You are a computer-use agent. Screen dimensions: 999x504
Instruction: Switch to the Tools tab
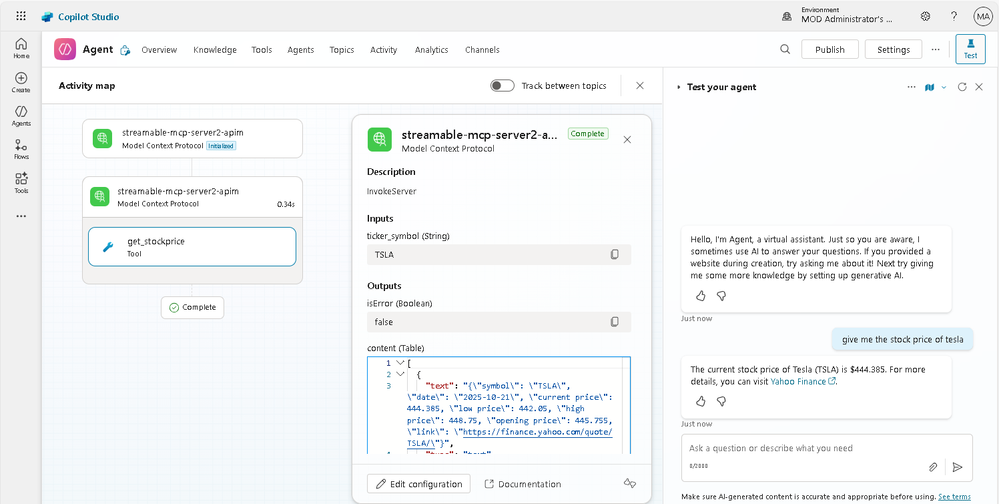pos(262,50)
